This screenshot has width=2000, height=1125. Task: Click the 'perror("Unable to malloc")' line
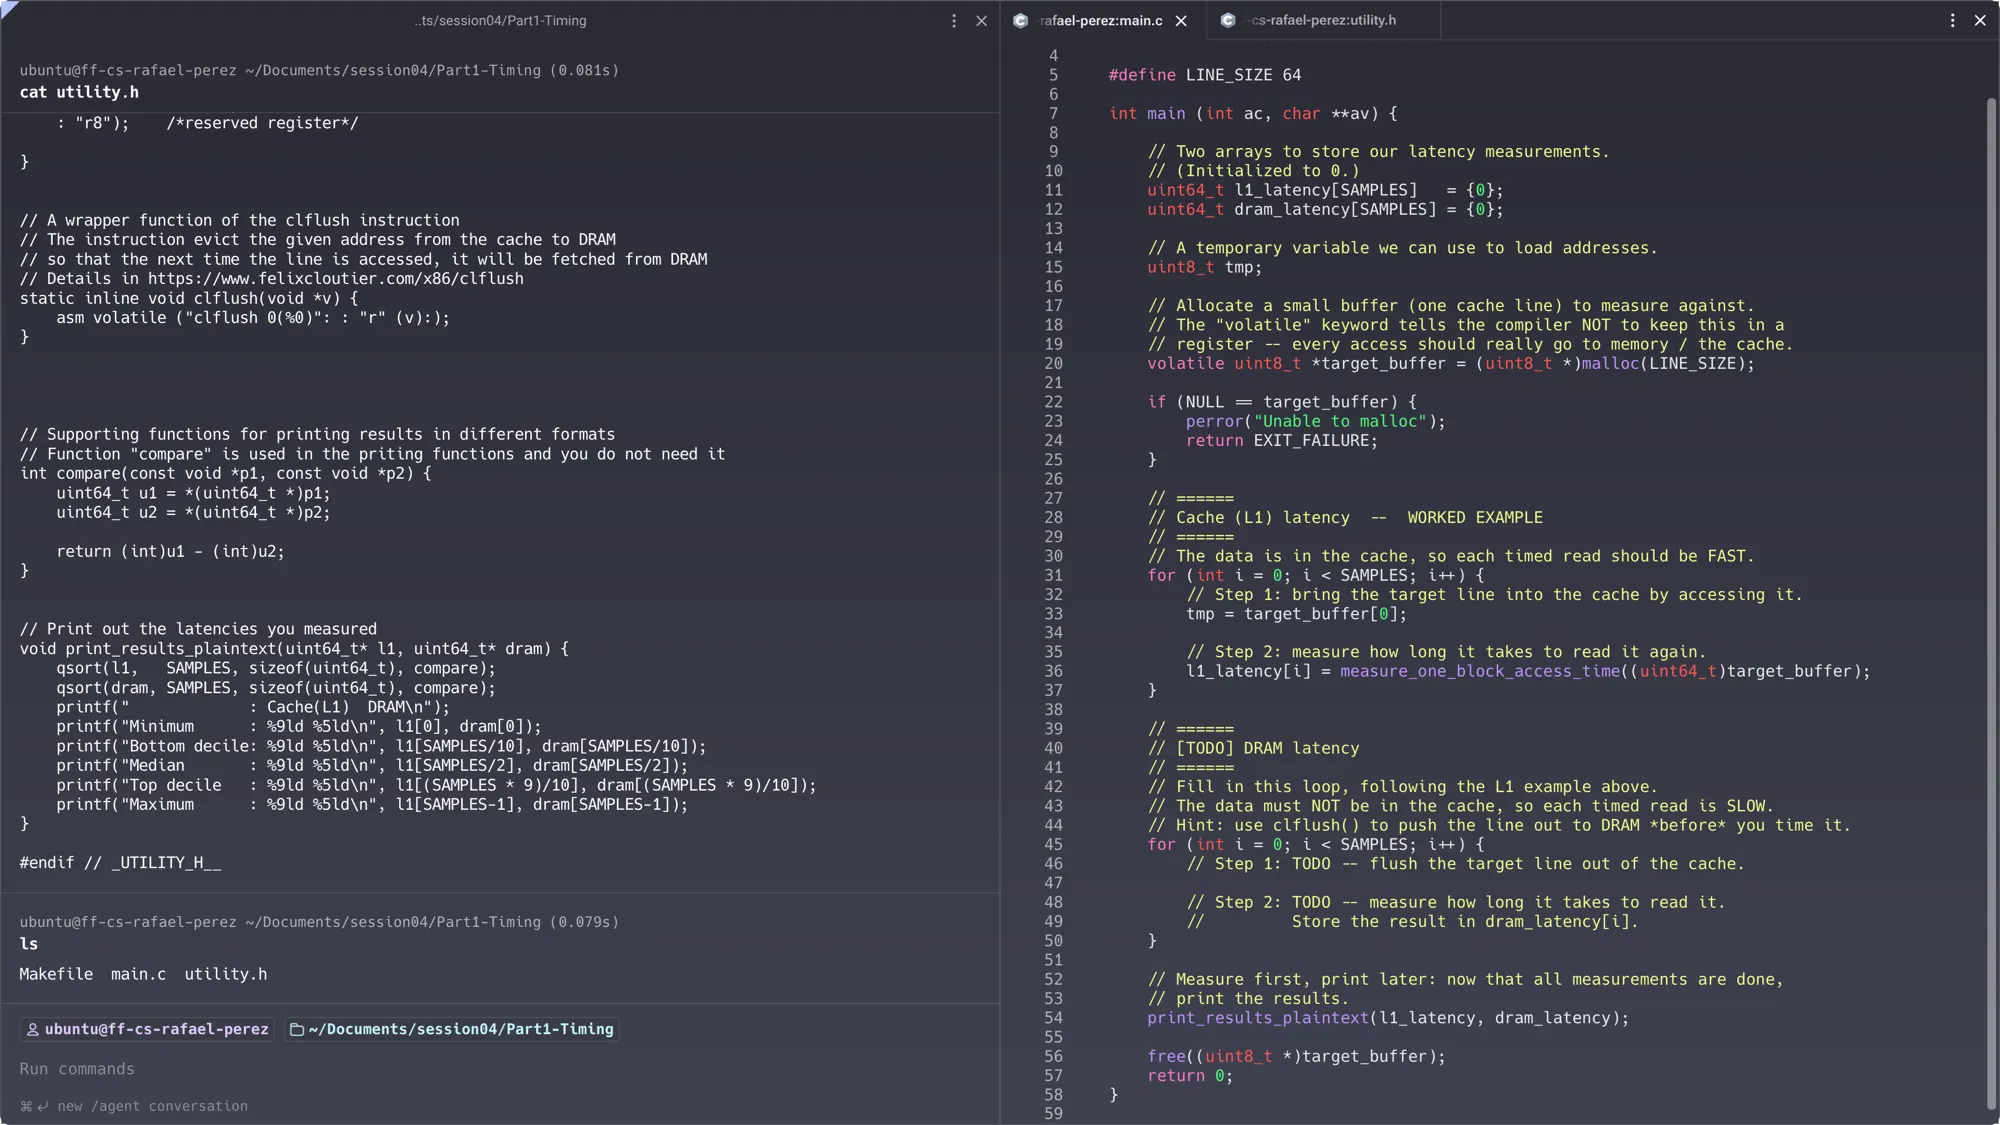click(1316, 422)
